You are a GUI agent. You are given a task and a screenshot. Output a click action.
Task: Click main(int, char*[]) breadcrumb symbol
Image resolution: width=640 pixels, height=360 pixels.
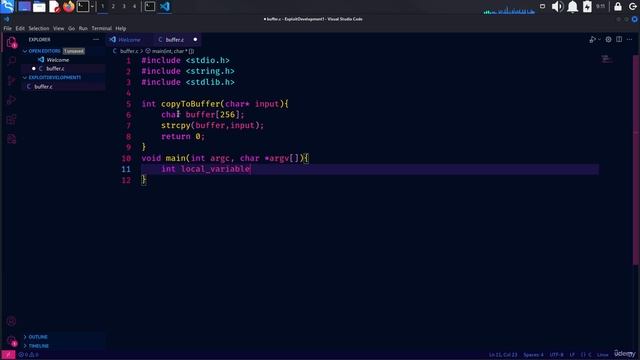pos(170,51)
